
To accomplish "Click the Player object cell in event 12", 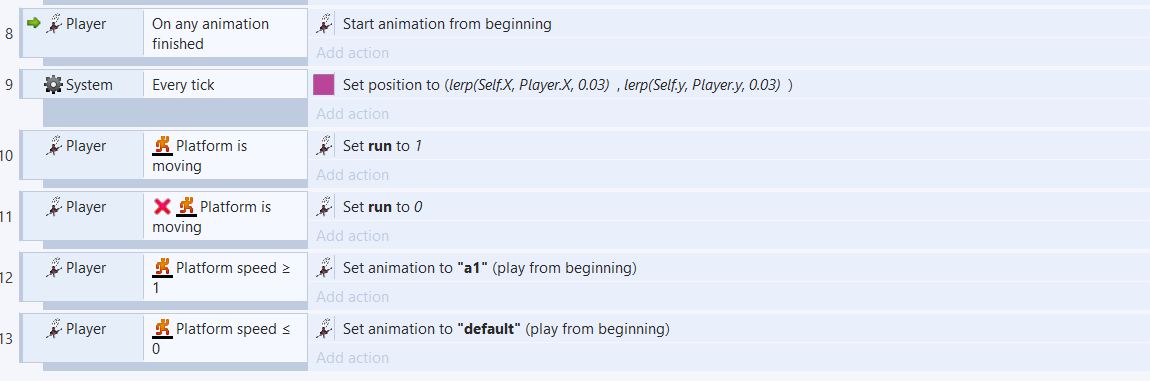I will (x=83, y=277).
